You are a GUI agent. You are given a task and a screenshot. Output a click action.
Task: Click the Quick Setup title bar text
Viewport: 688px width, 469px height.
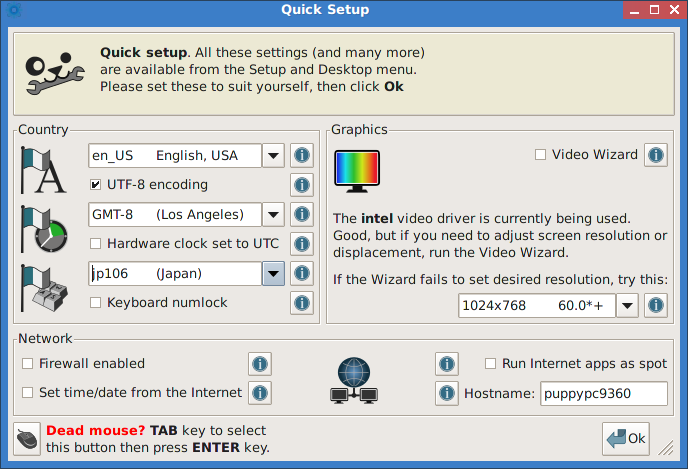325,10
